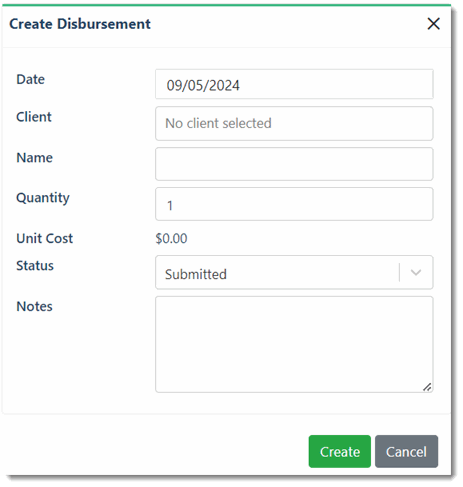
Task: Focus the empty Name input field
Action: coord(294,164)
